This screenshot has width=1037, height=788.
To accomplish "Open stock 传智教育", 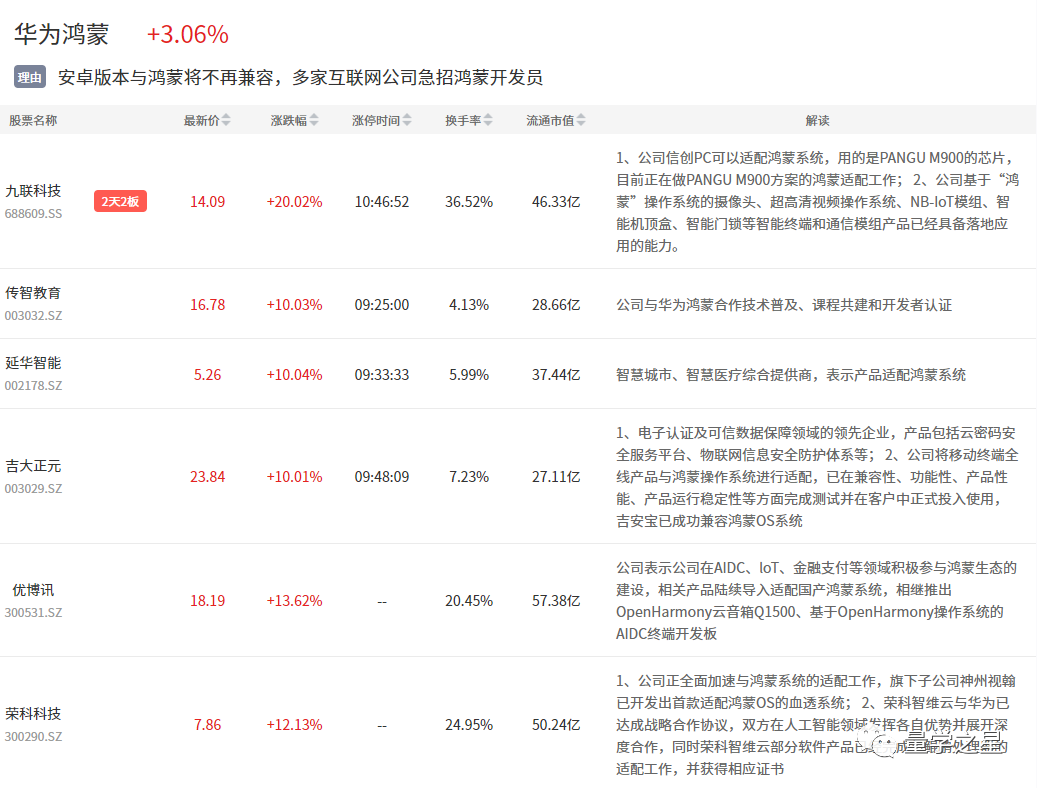I will (x=33, y=292).
